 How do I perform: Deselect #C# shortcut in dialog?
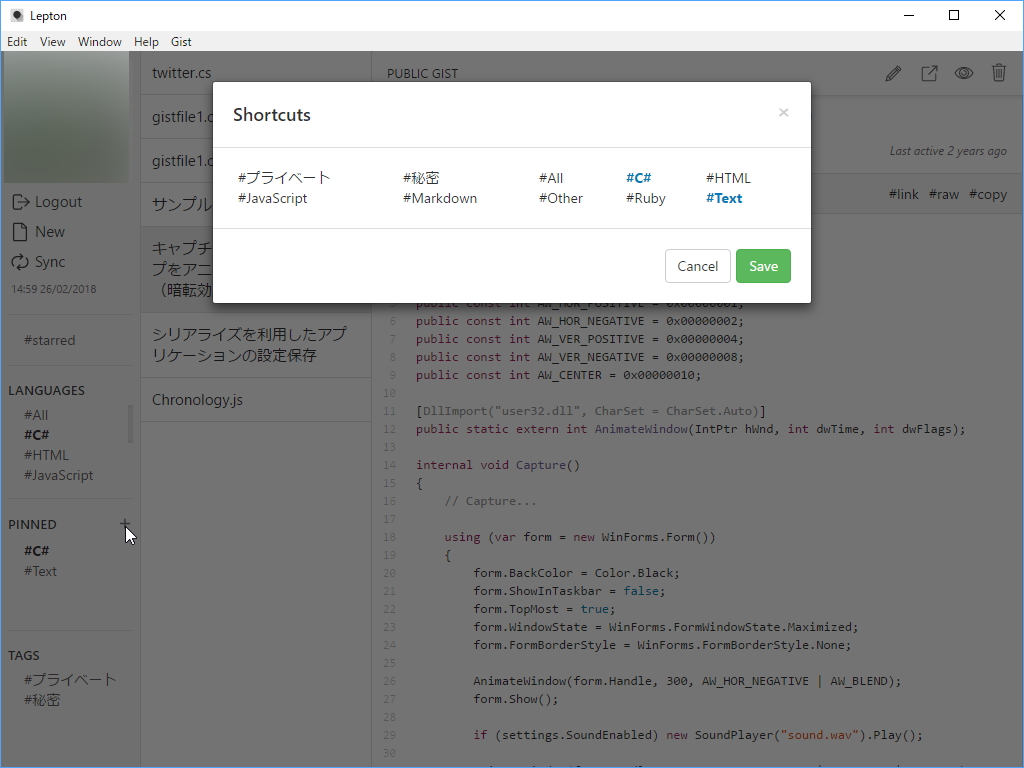(x=638, y=178)
